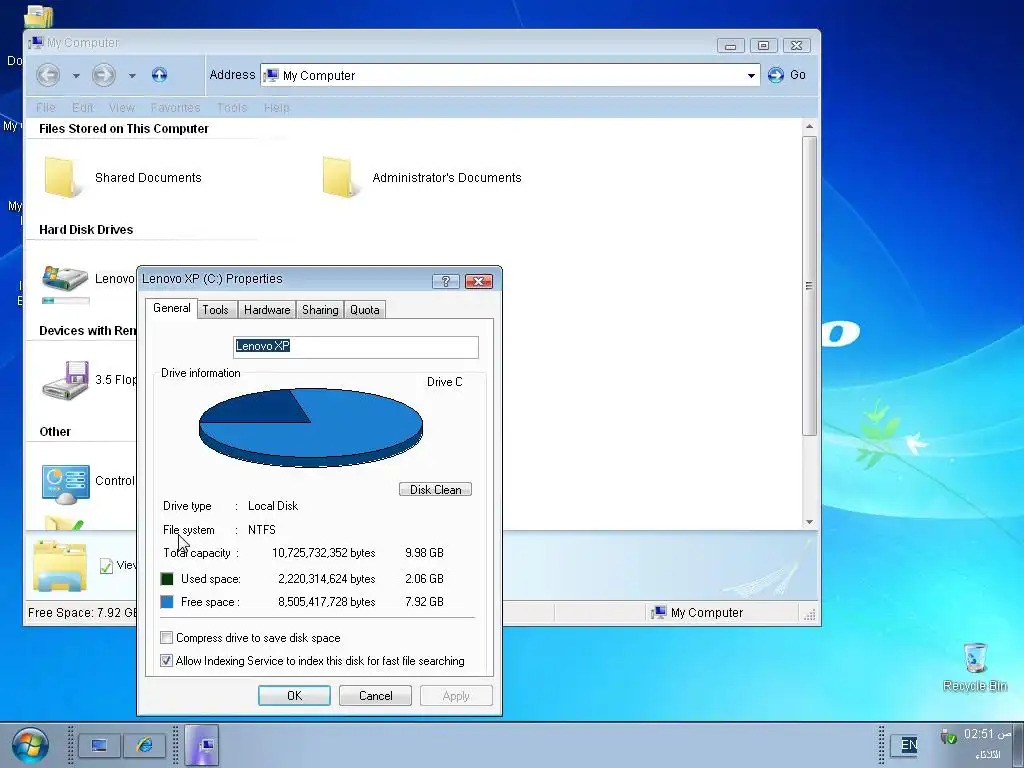This screenshot has width=1024, height=768.
Task: Switch to the Sharing tab
Action: tap(320, 310)
